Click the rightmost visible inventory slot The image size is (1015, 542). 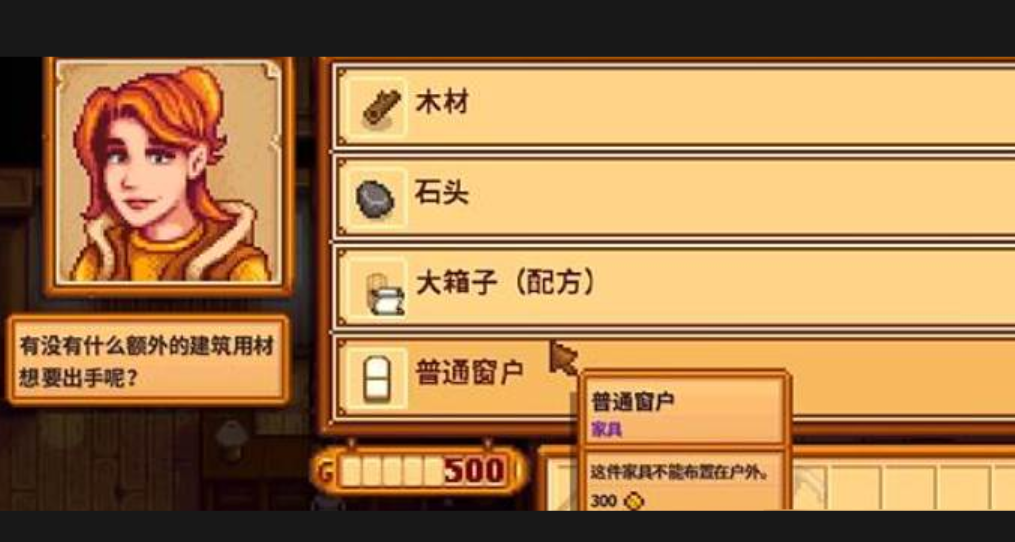pos(1002,488)
